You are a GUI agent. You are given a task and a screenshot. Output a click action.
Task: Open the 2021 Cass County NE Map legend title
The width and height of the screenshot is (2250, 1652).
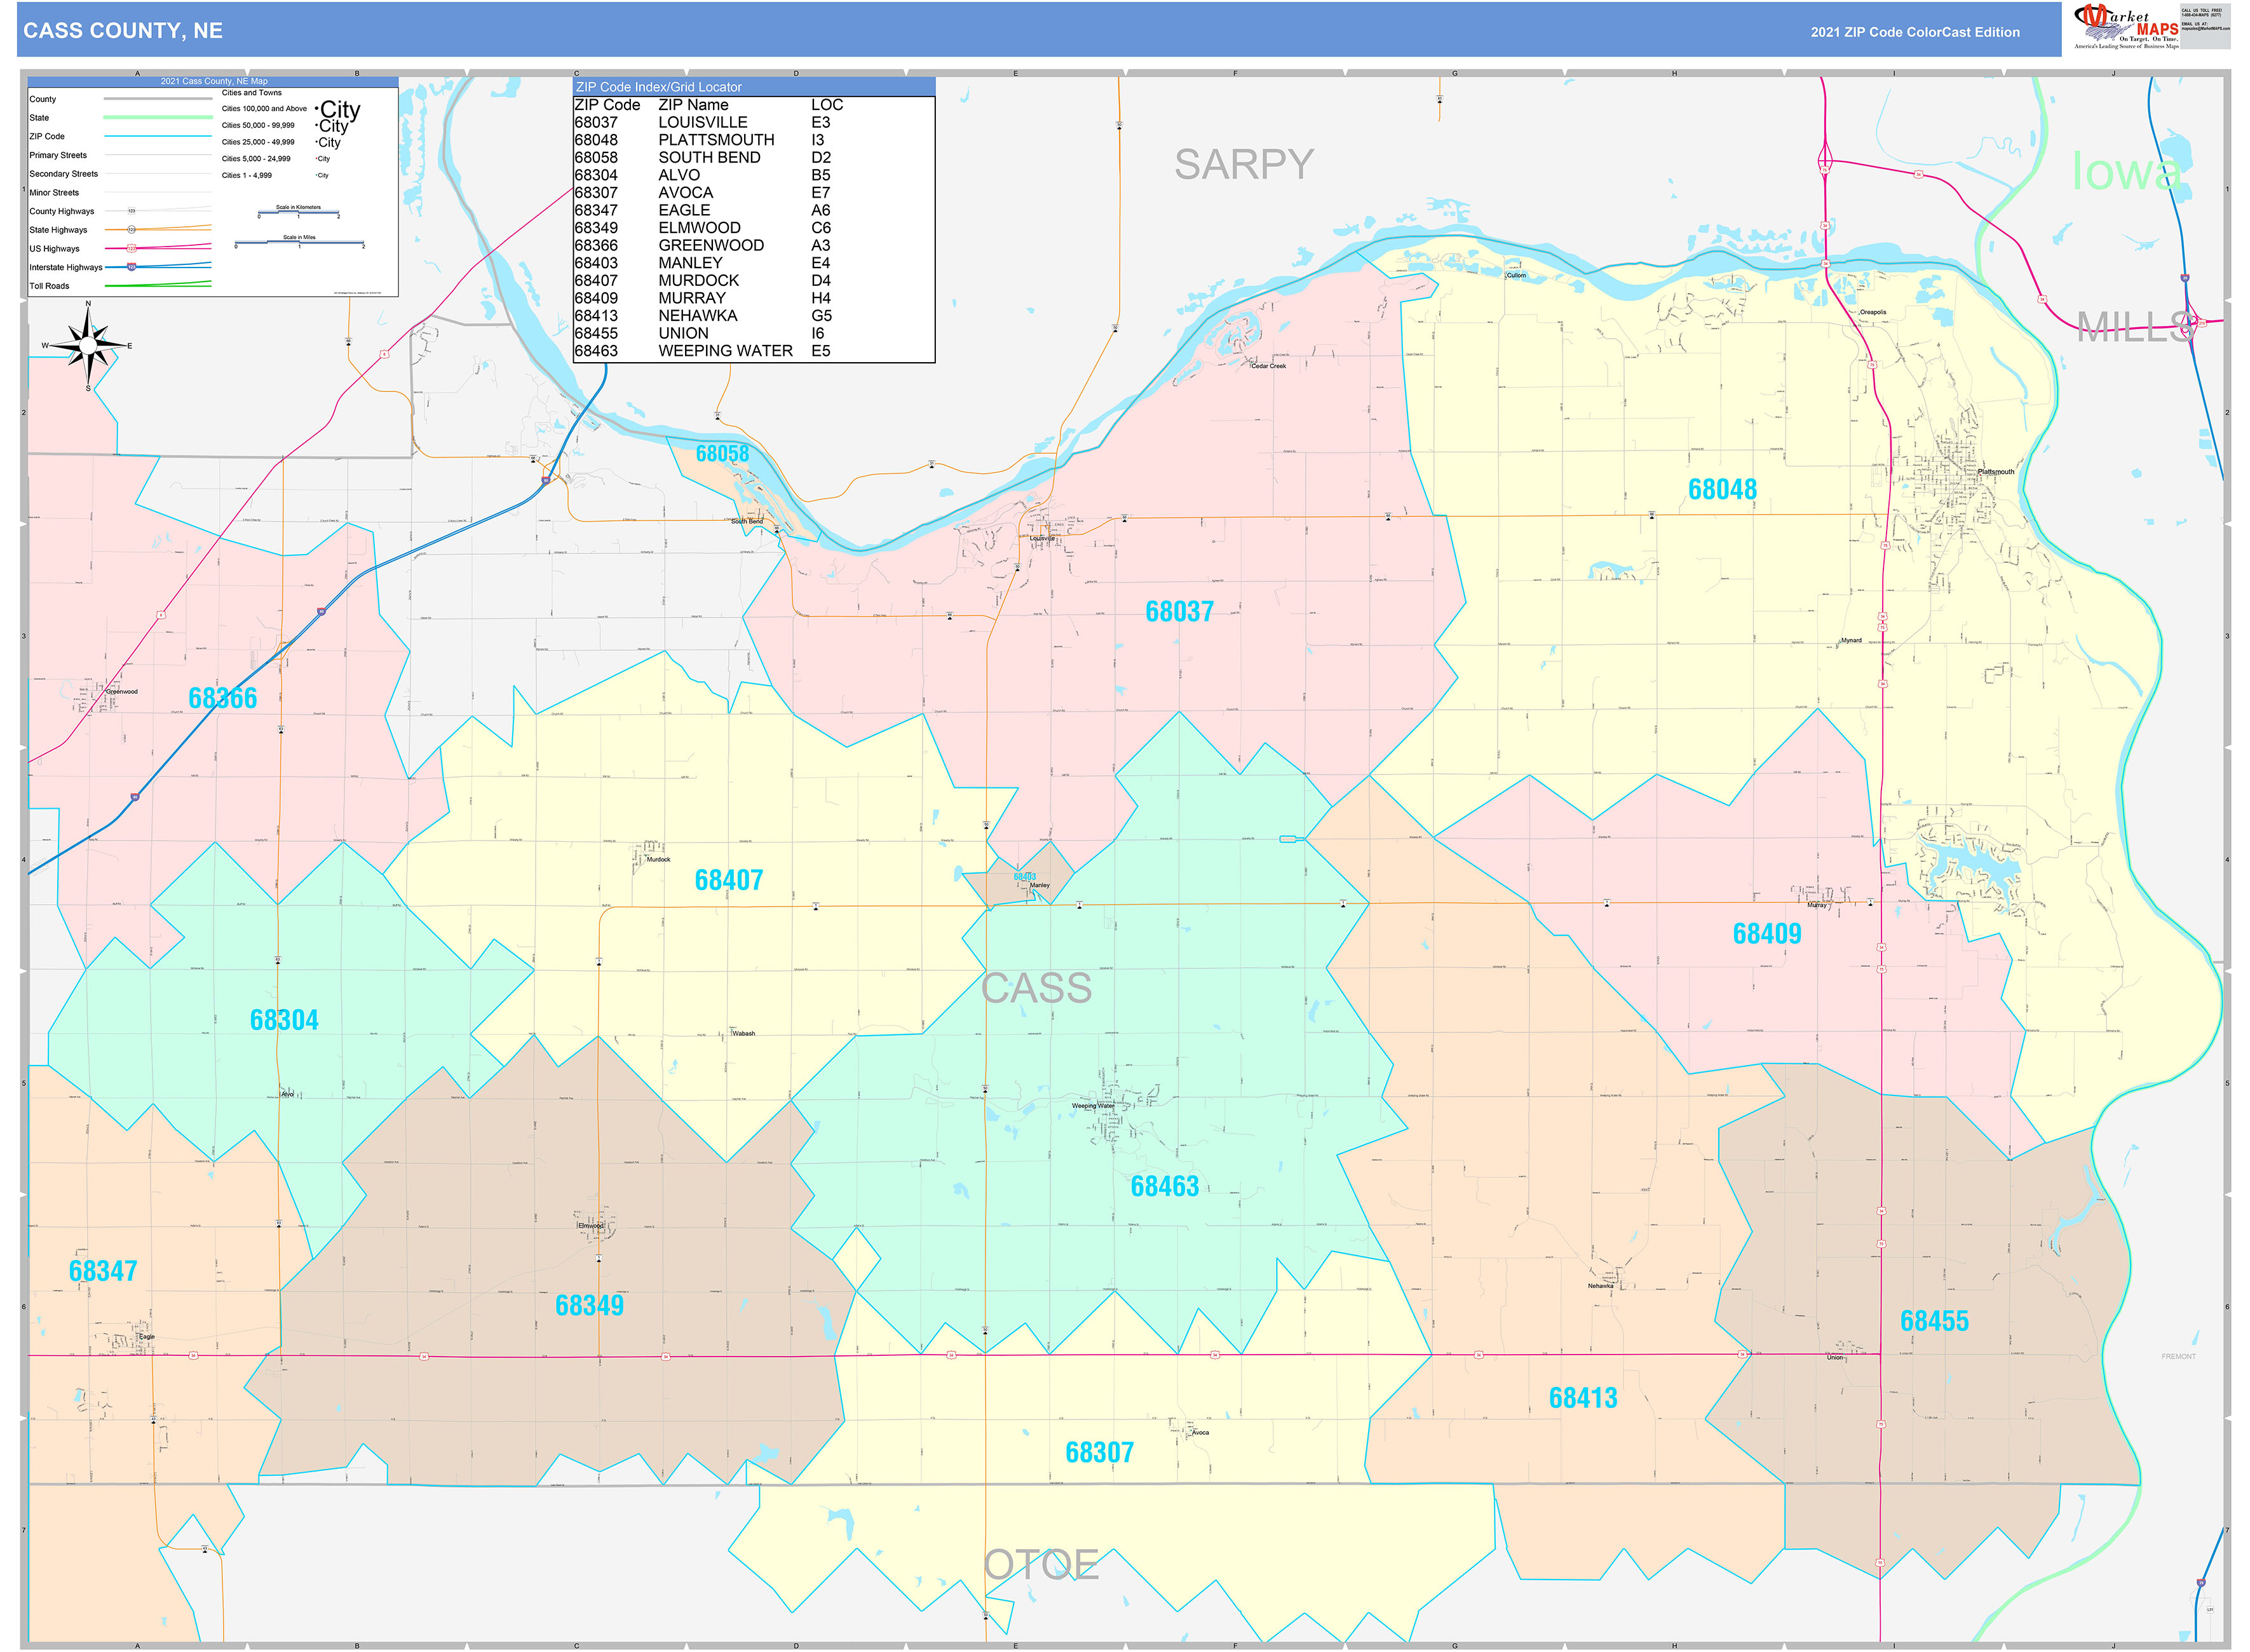click(214, 81)
